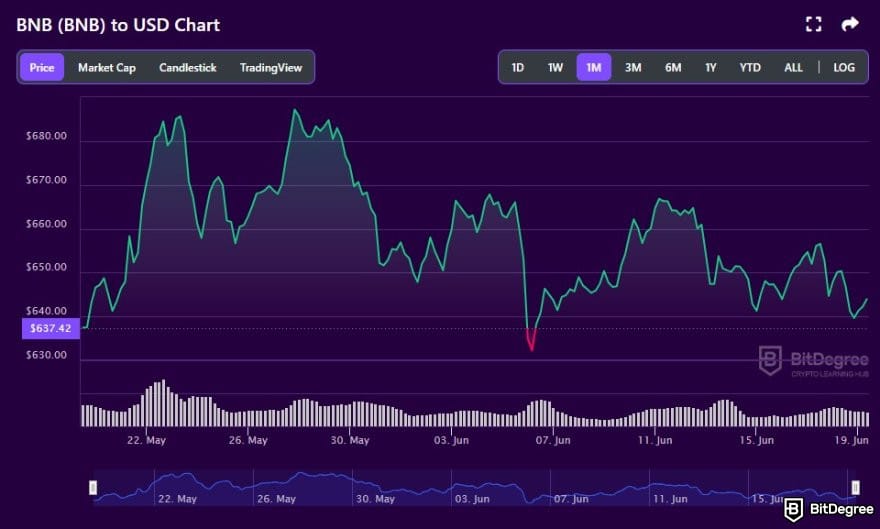Click the $670.00 axis label

coord(46,180)
